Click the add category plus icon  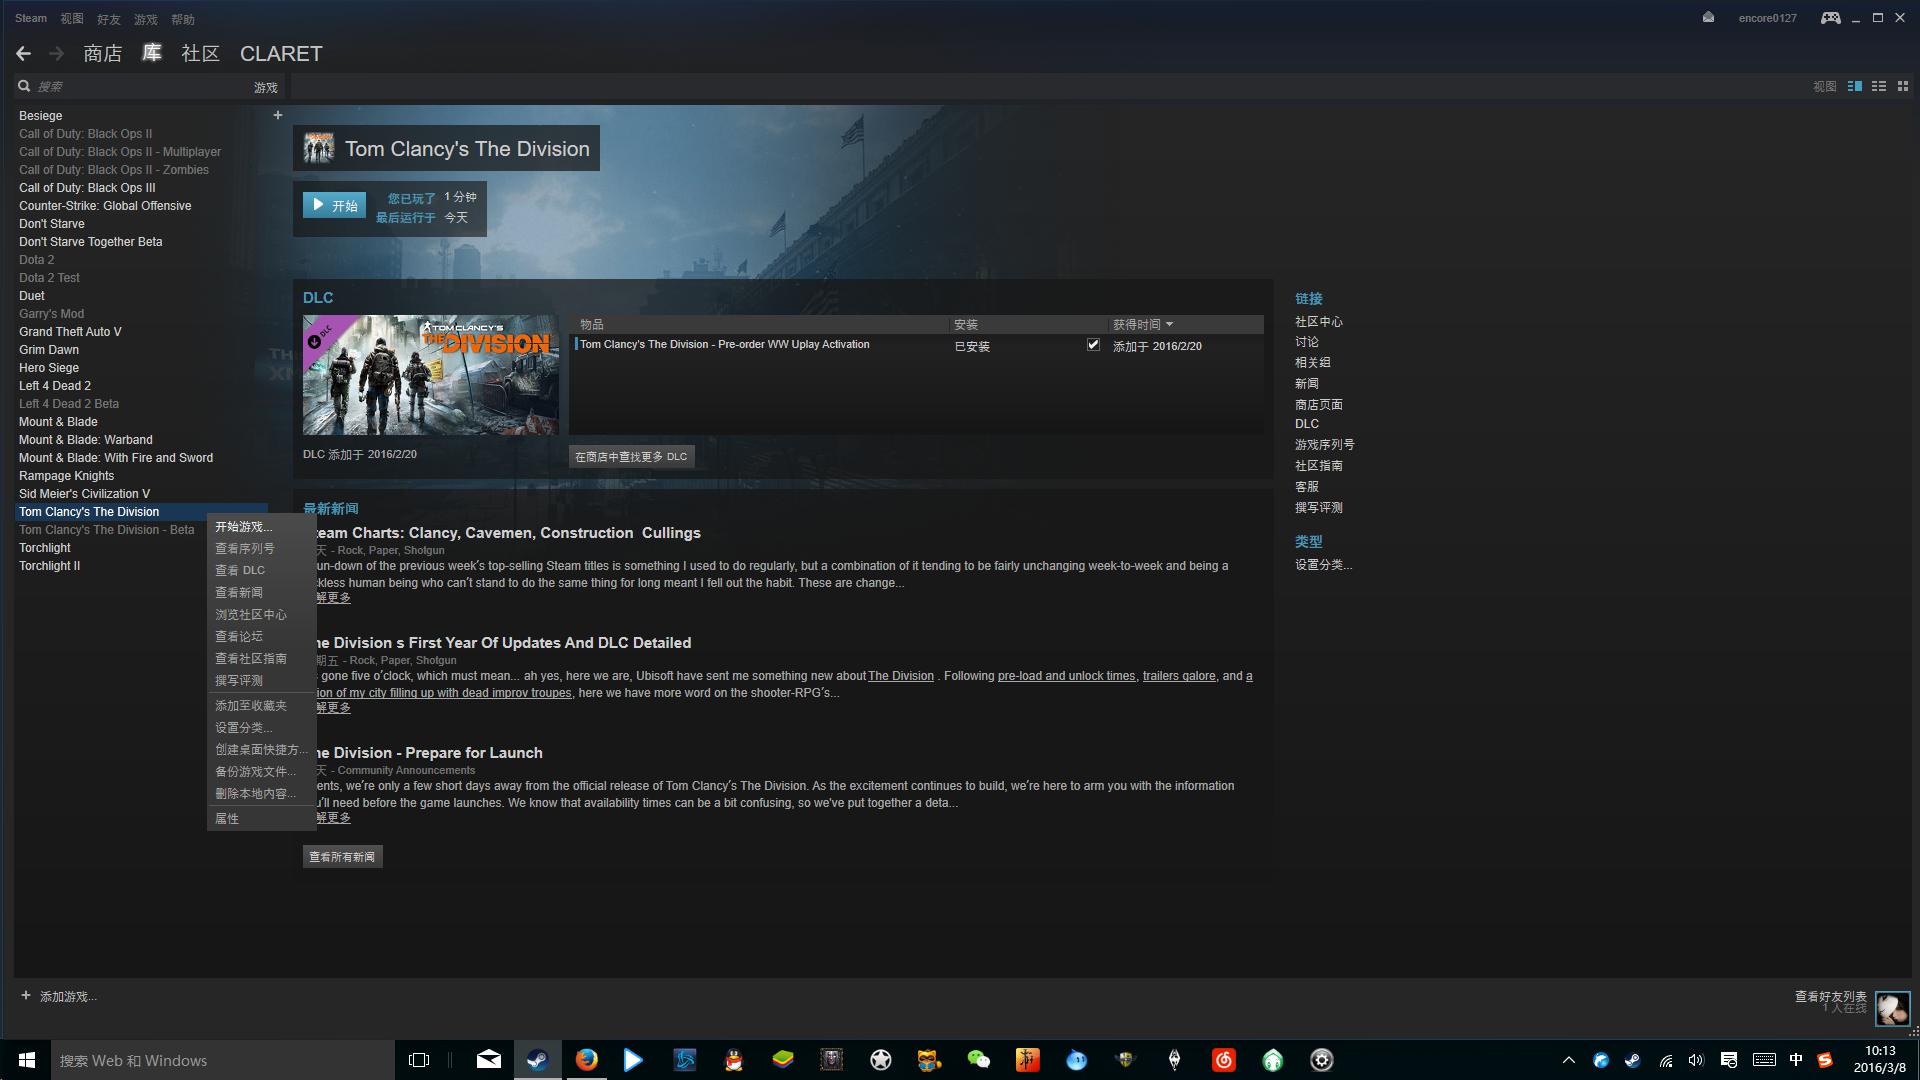pyautogui.click(x=278, y=115)
